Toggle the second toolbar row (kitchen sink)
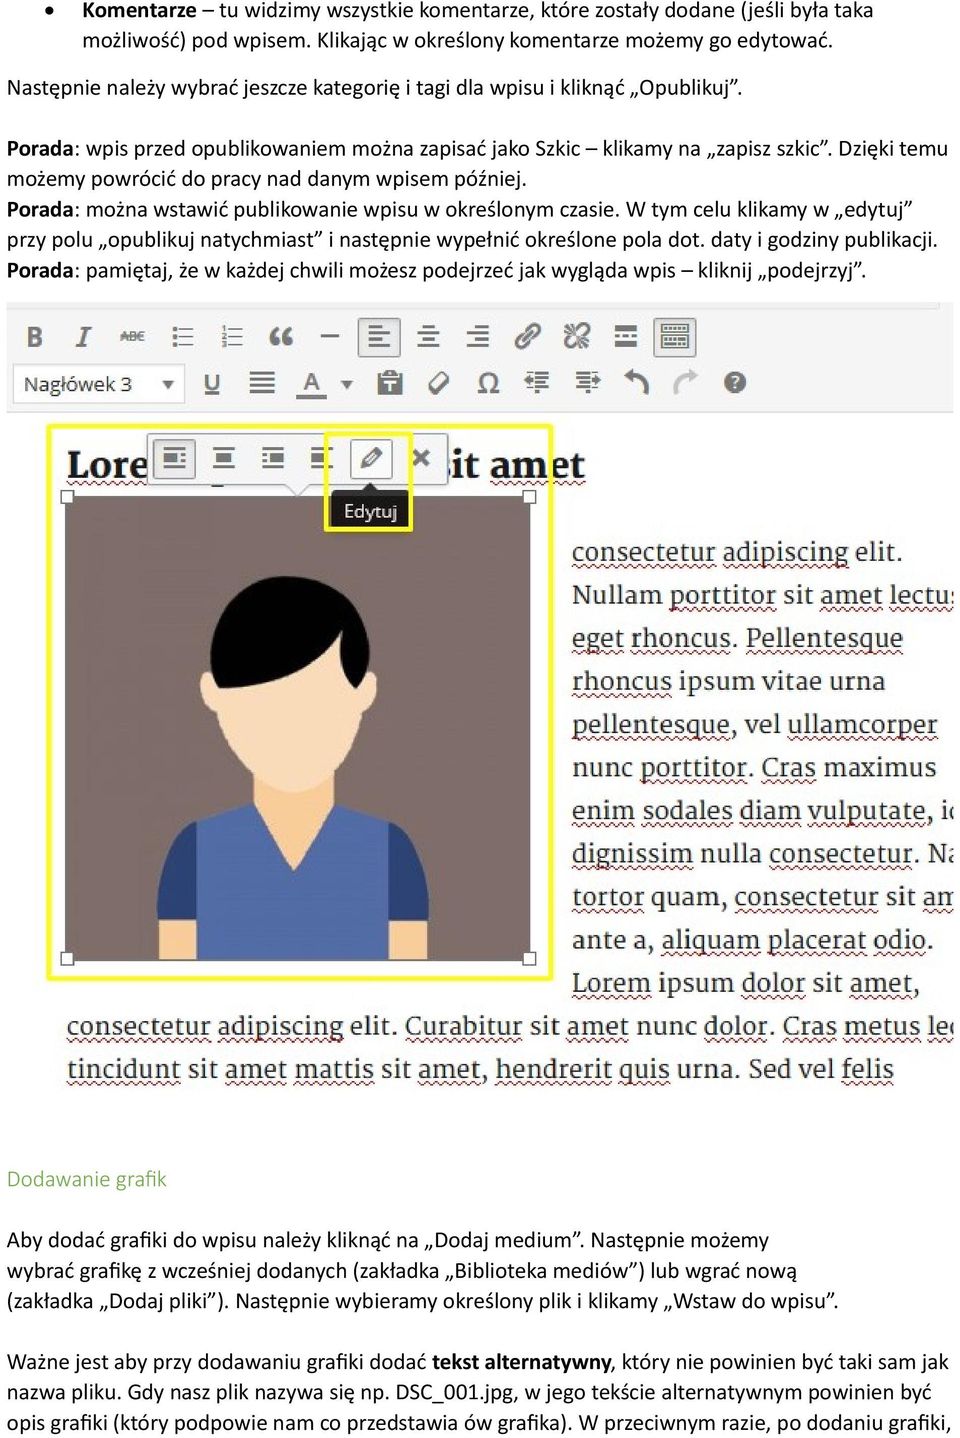This screenshot has height=1438, width=960. point(675,337)
